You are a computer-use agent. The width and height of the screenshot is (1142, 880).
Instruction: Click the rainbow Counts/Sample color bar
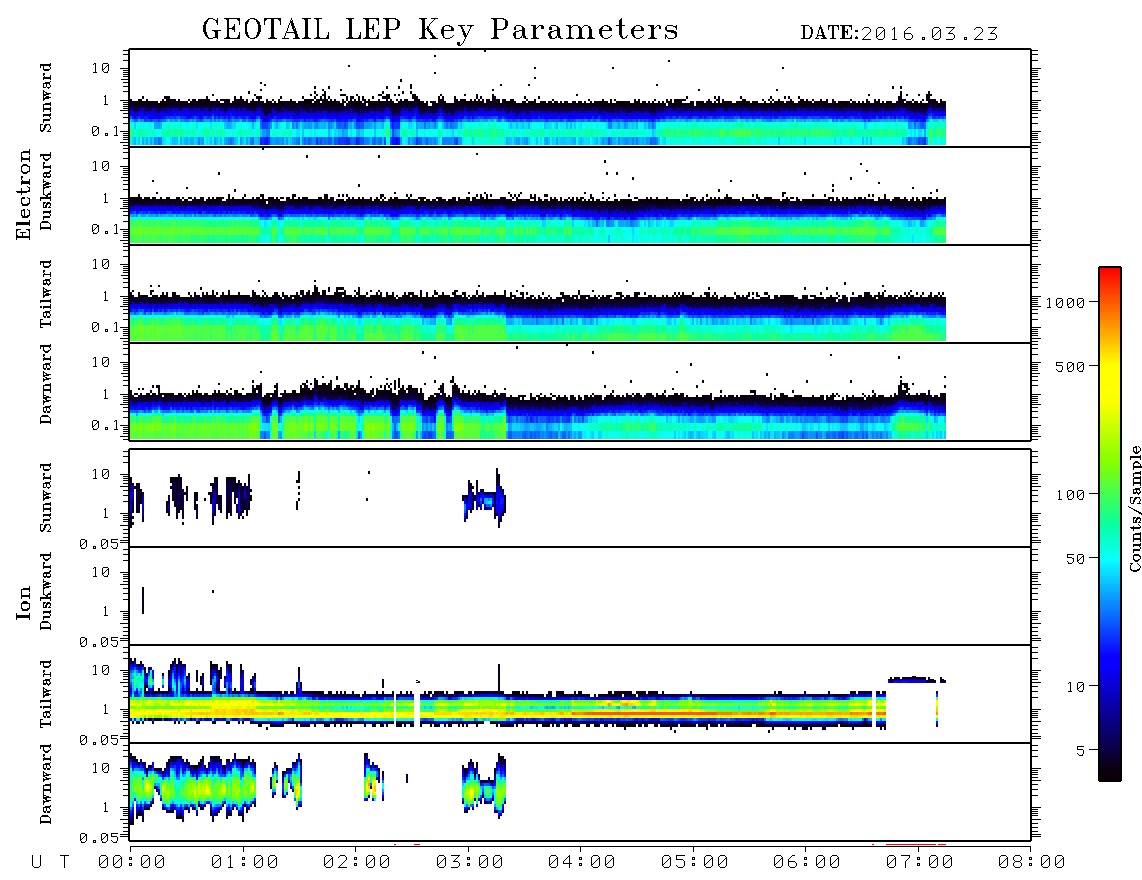[x=1110, y=524]
